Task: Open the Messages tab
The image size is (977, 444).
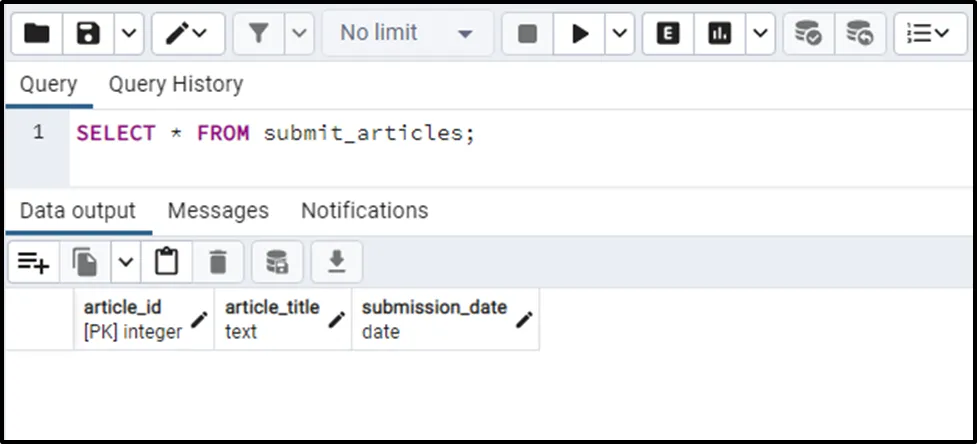Action: click(x=218, y=211)
